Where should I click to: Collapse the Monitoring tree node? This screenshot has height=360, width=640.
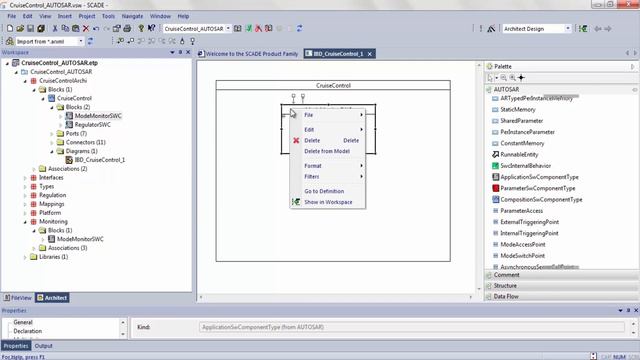[x=25, y=222]
